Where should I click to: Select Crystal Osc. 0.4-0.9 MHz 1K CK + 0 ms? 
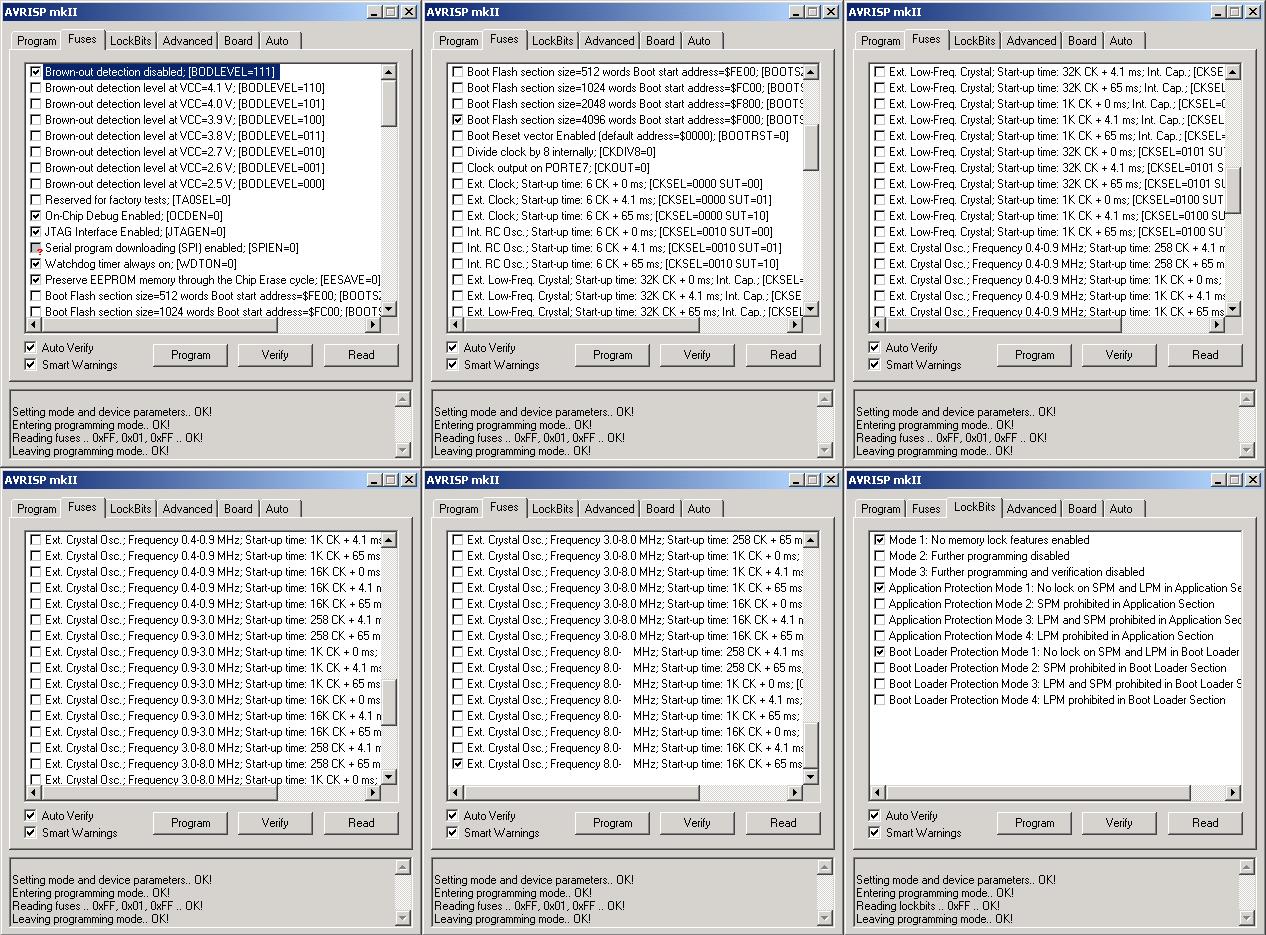pos(880,280)
